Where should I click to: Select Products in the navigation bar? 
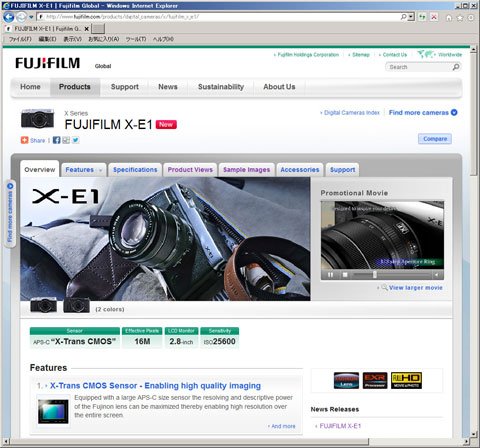(75, 87)
